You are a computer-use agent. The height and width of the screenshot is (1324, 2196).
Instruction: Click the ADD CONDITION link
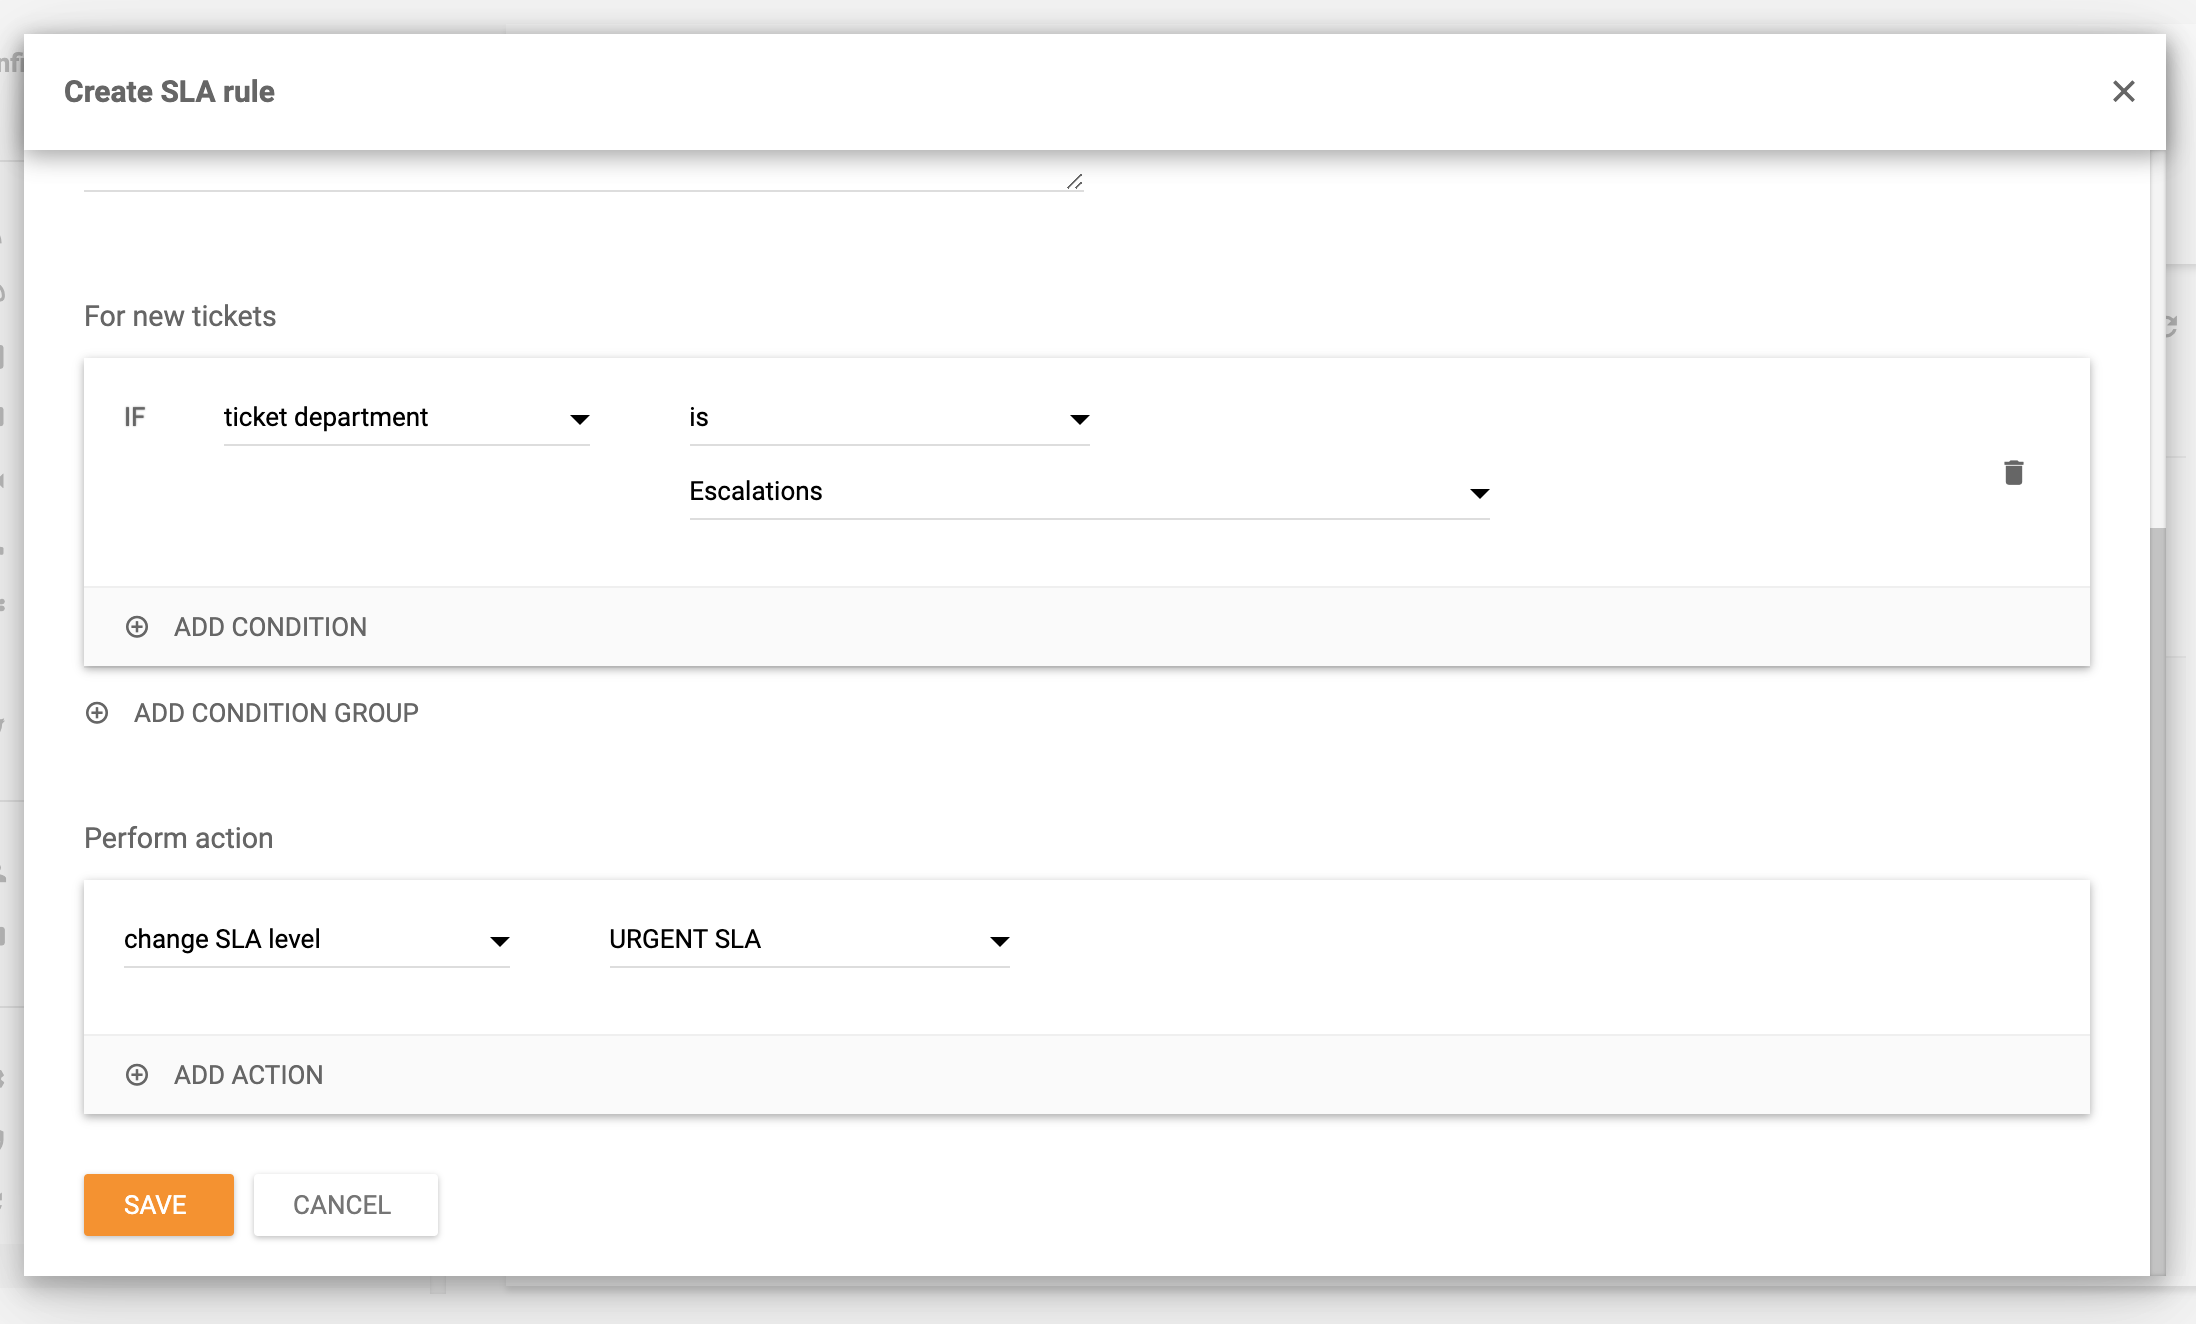[x=270, y=627]
